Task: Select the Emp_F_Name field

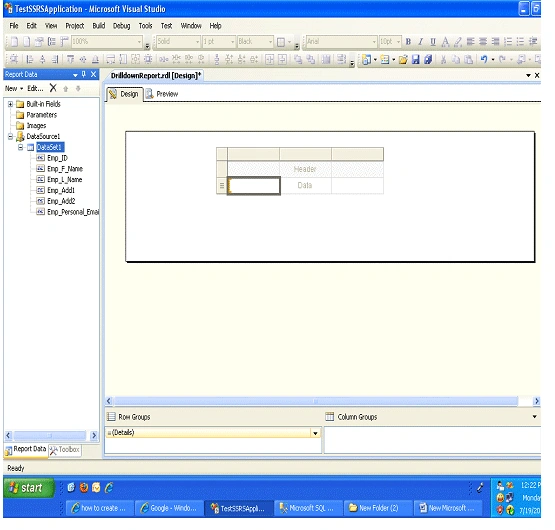Action: (65, 169)
